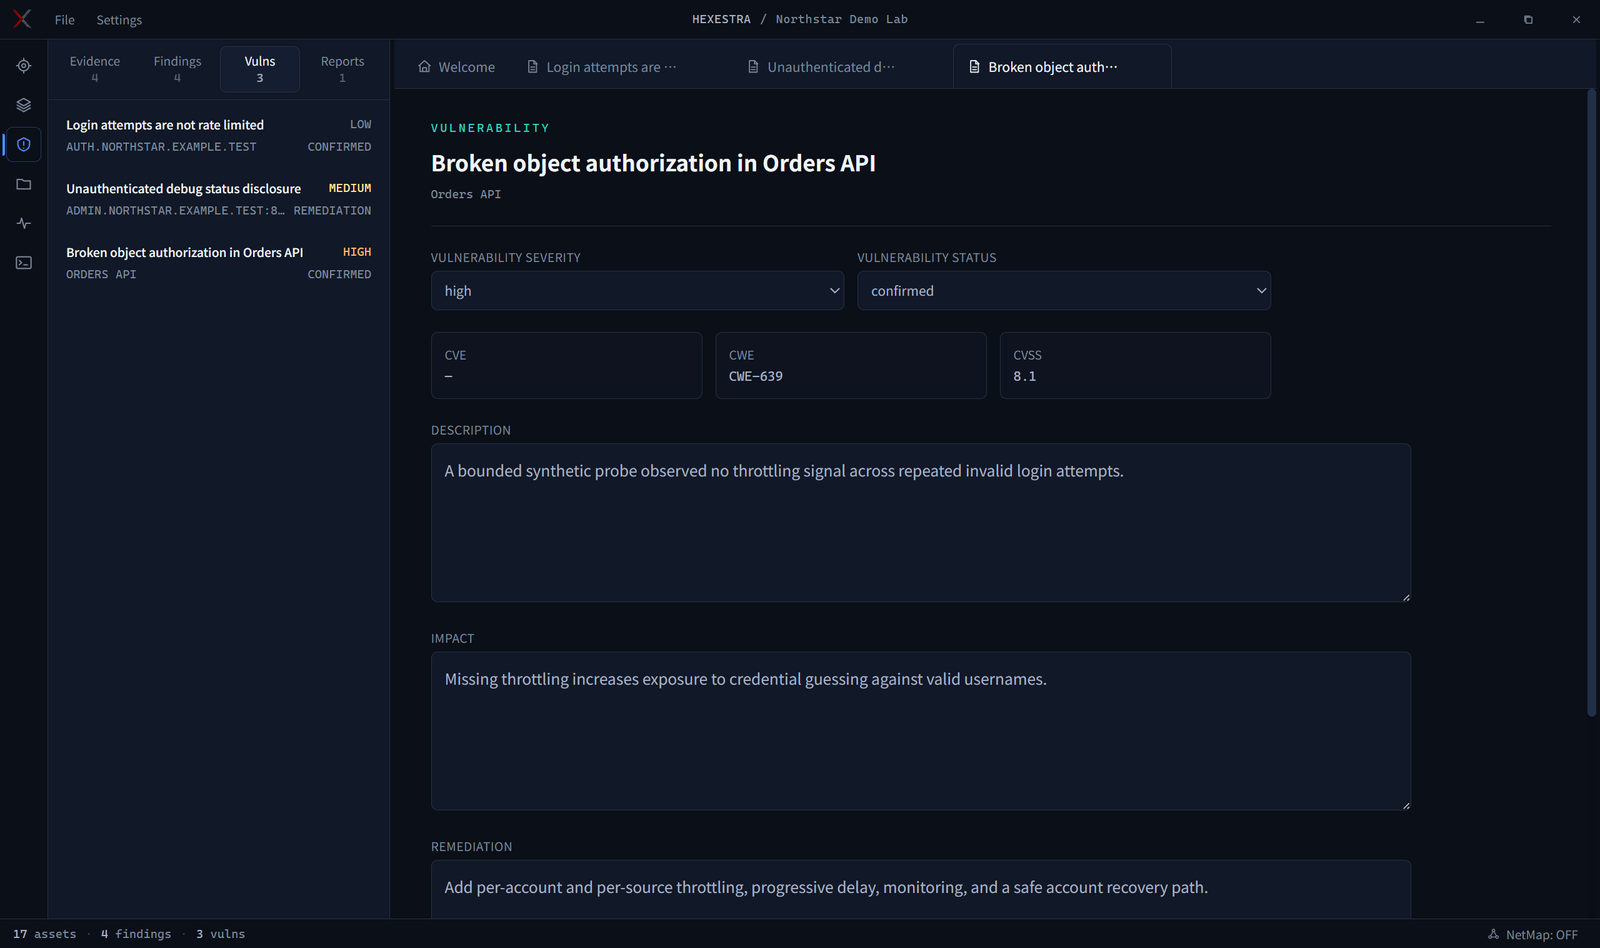Maximize the Hexestra window
Image resolution: width=1600 pixels, height=948 pixels.
click(x=1528, y=20)
